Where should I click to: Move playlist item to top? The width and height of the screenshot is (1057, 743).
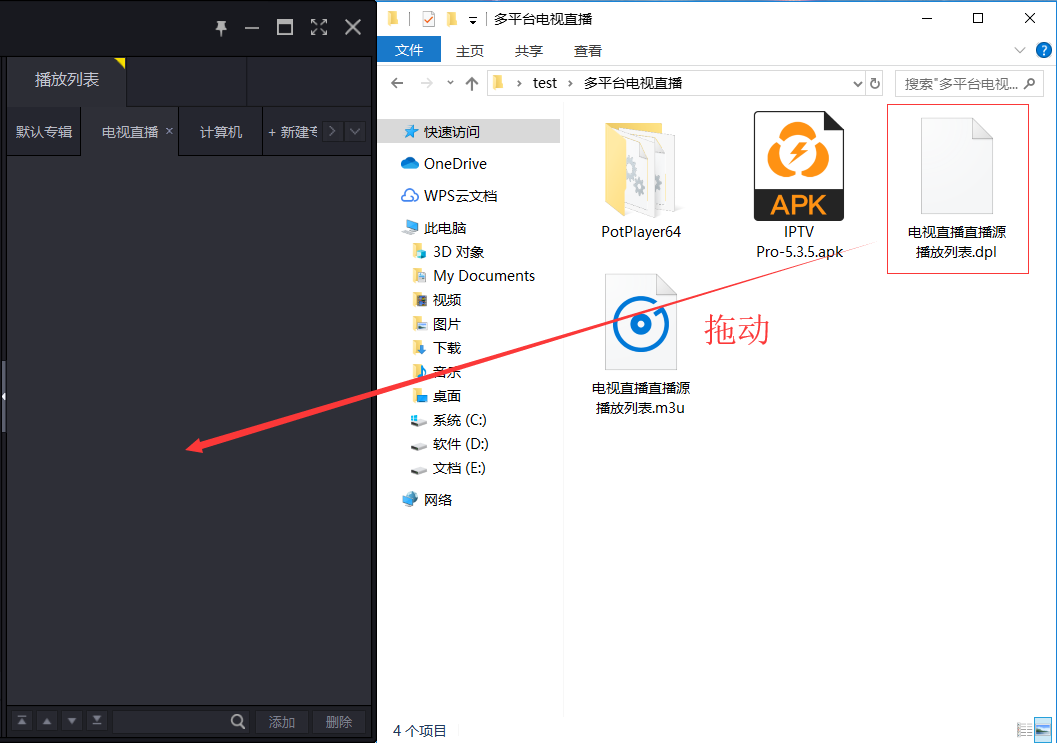pos(24,720)
